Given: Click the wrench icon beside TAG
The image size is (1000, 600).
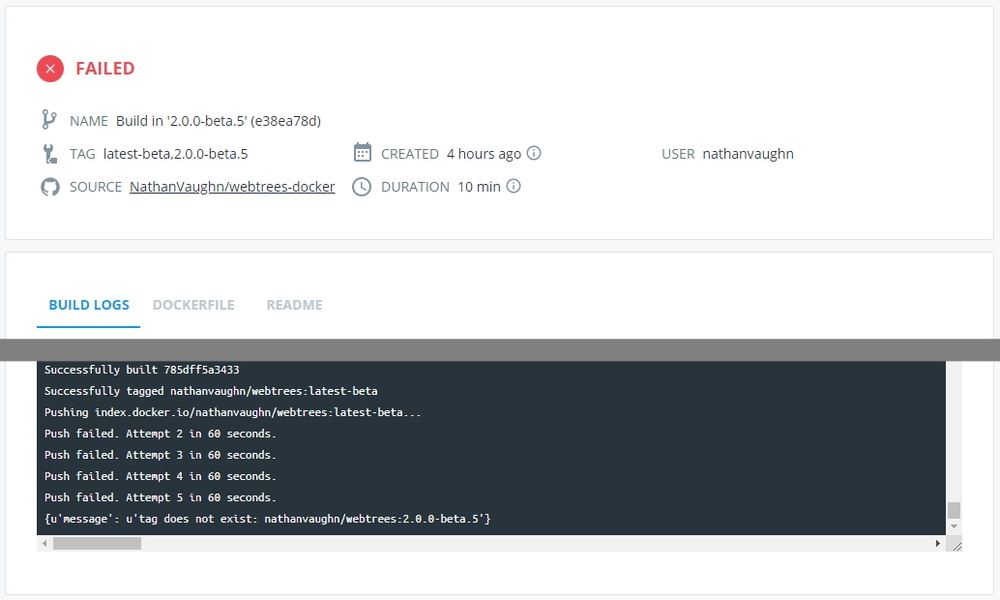Looking at the screenshot, I should point(50,154).
